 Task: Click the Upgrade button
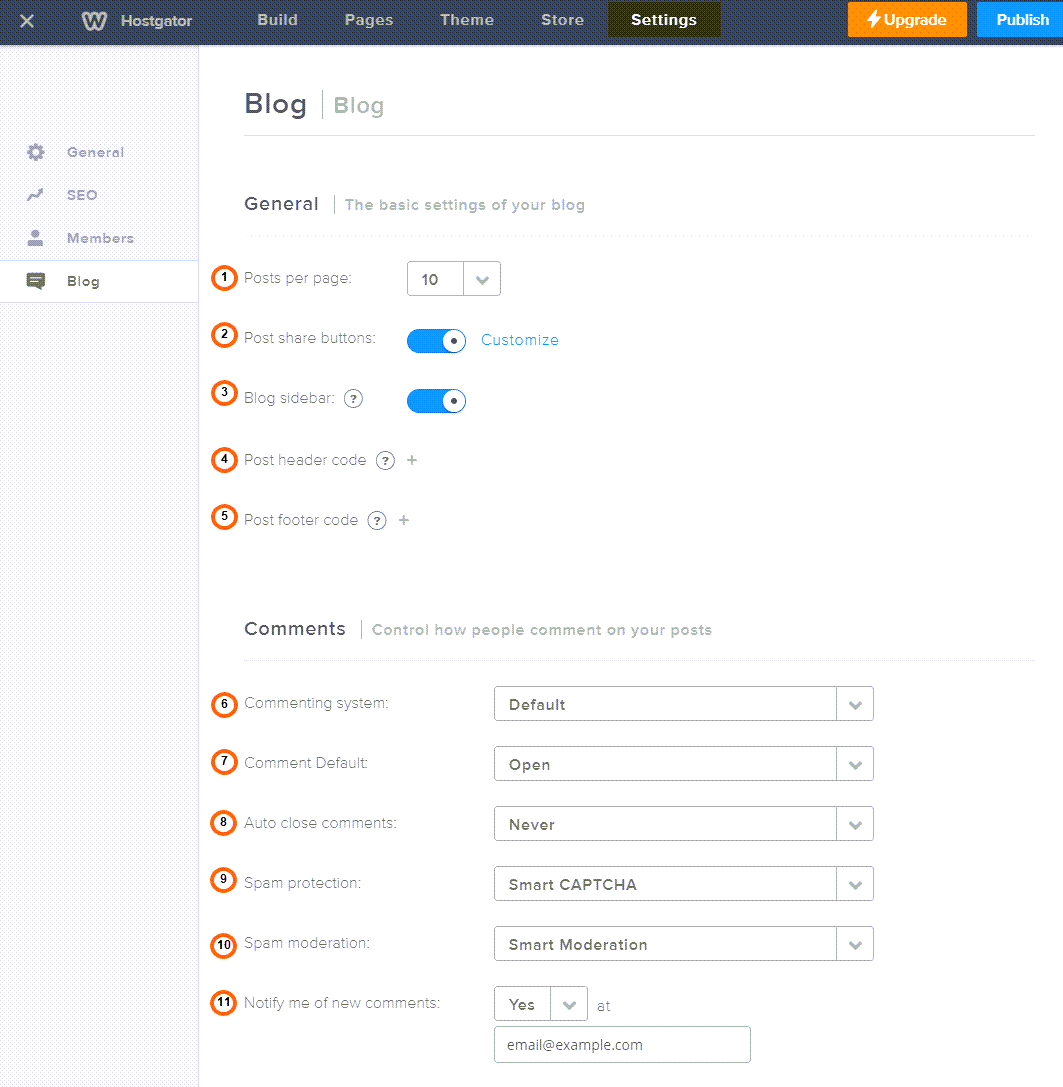click(906, 19)
